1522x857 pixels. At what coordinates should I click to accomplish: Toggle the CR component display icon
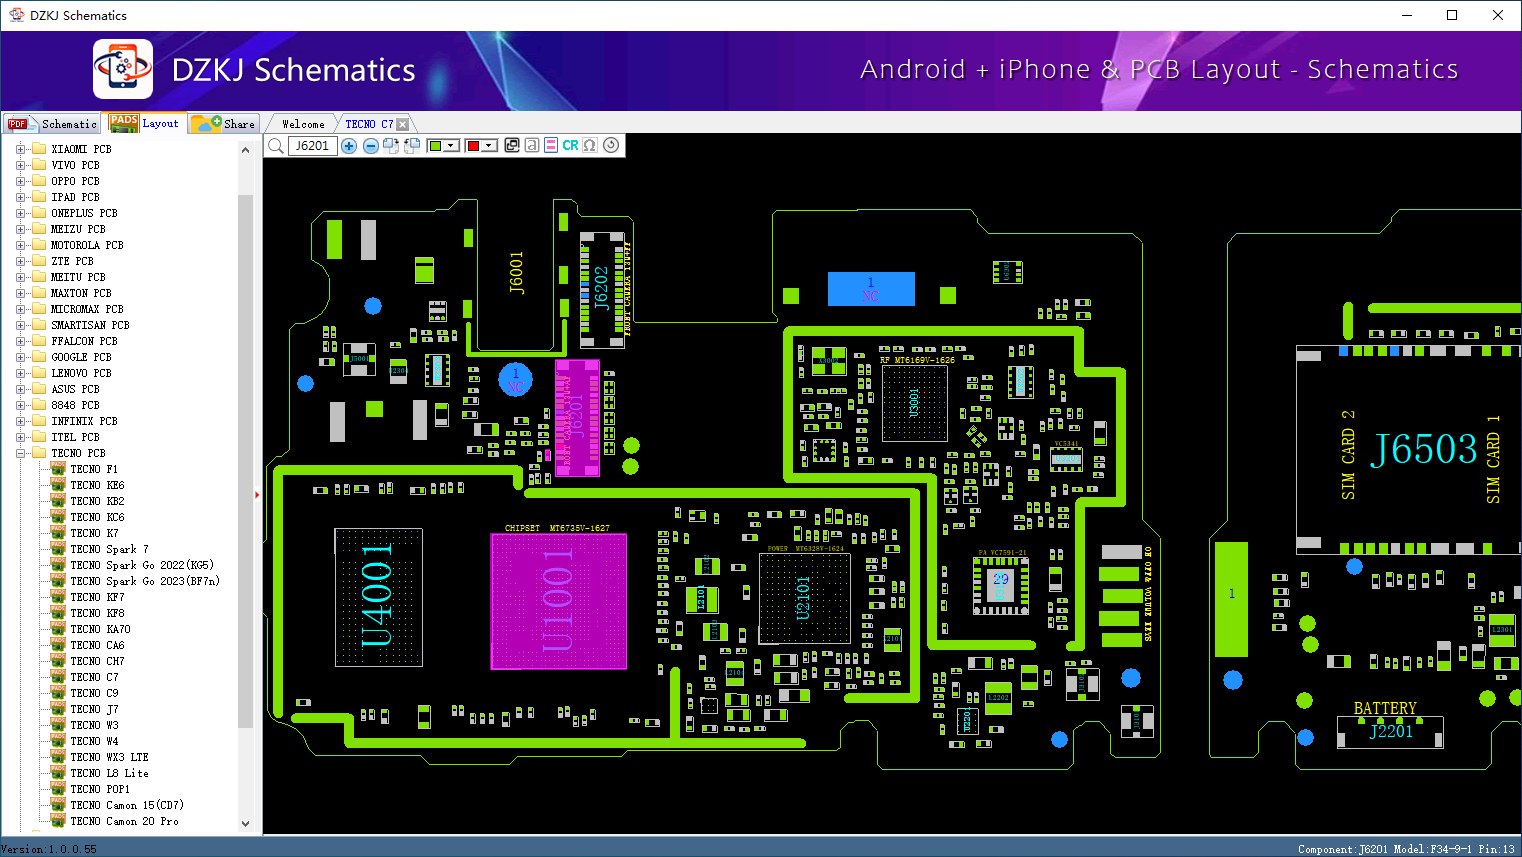click(570, 145)
